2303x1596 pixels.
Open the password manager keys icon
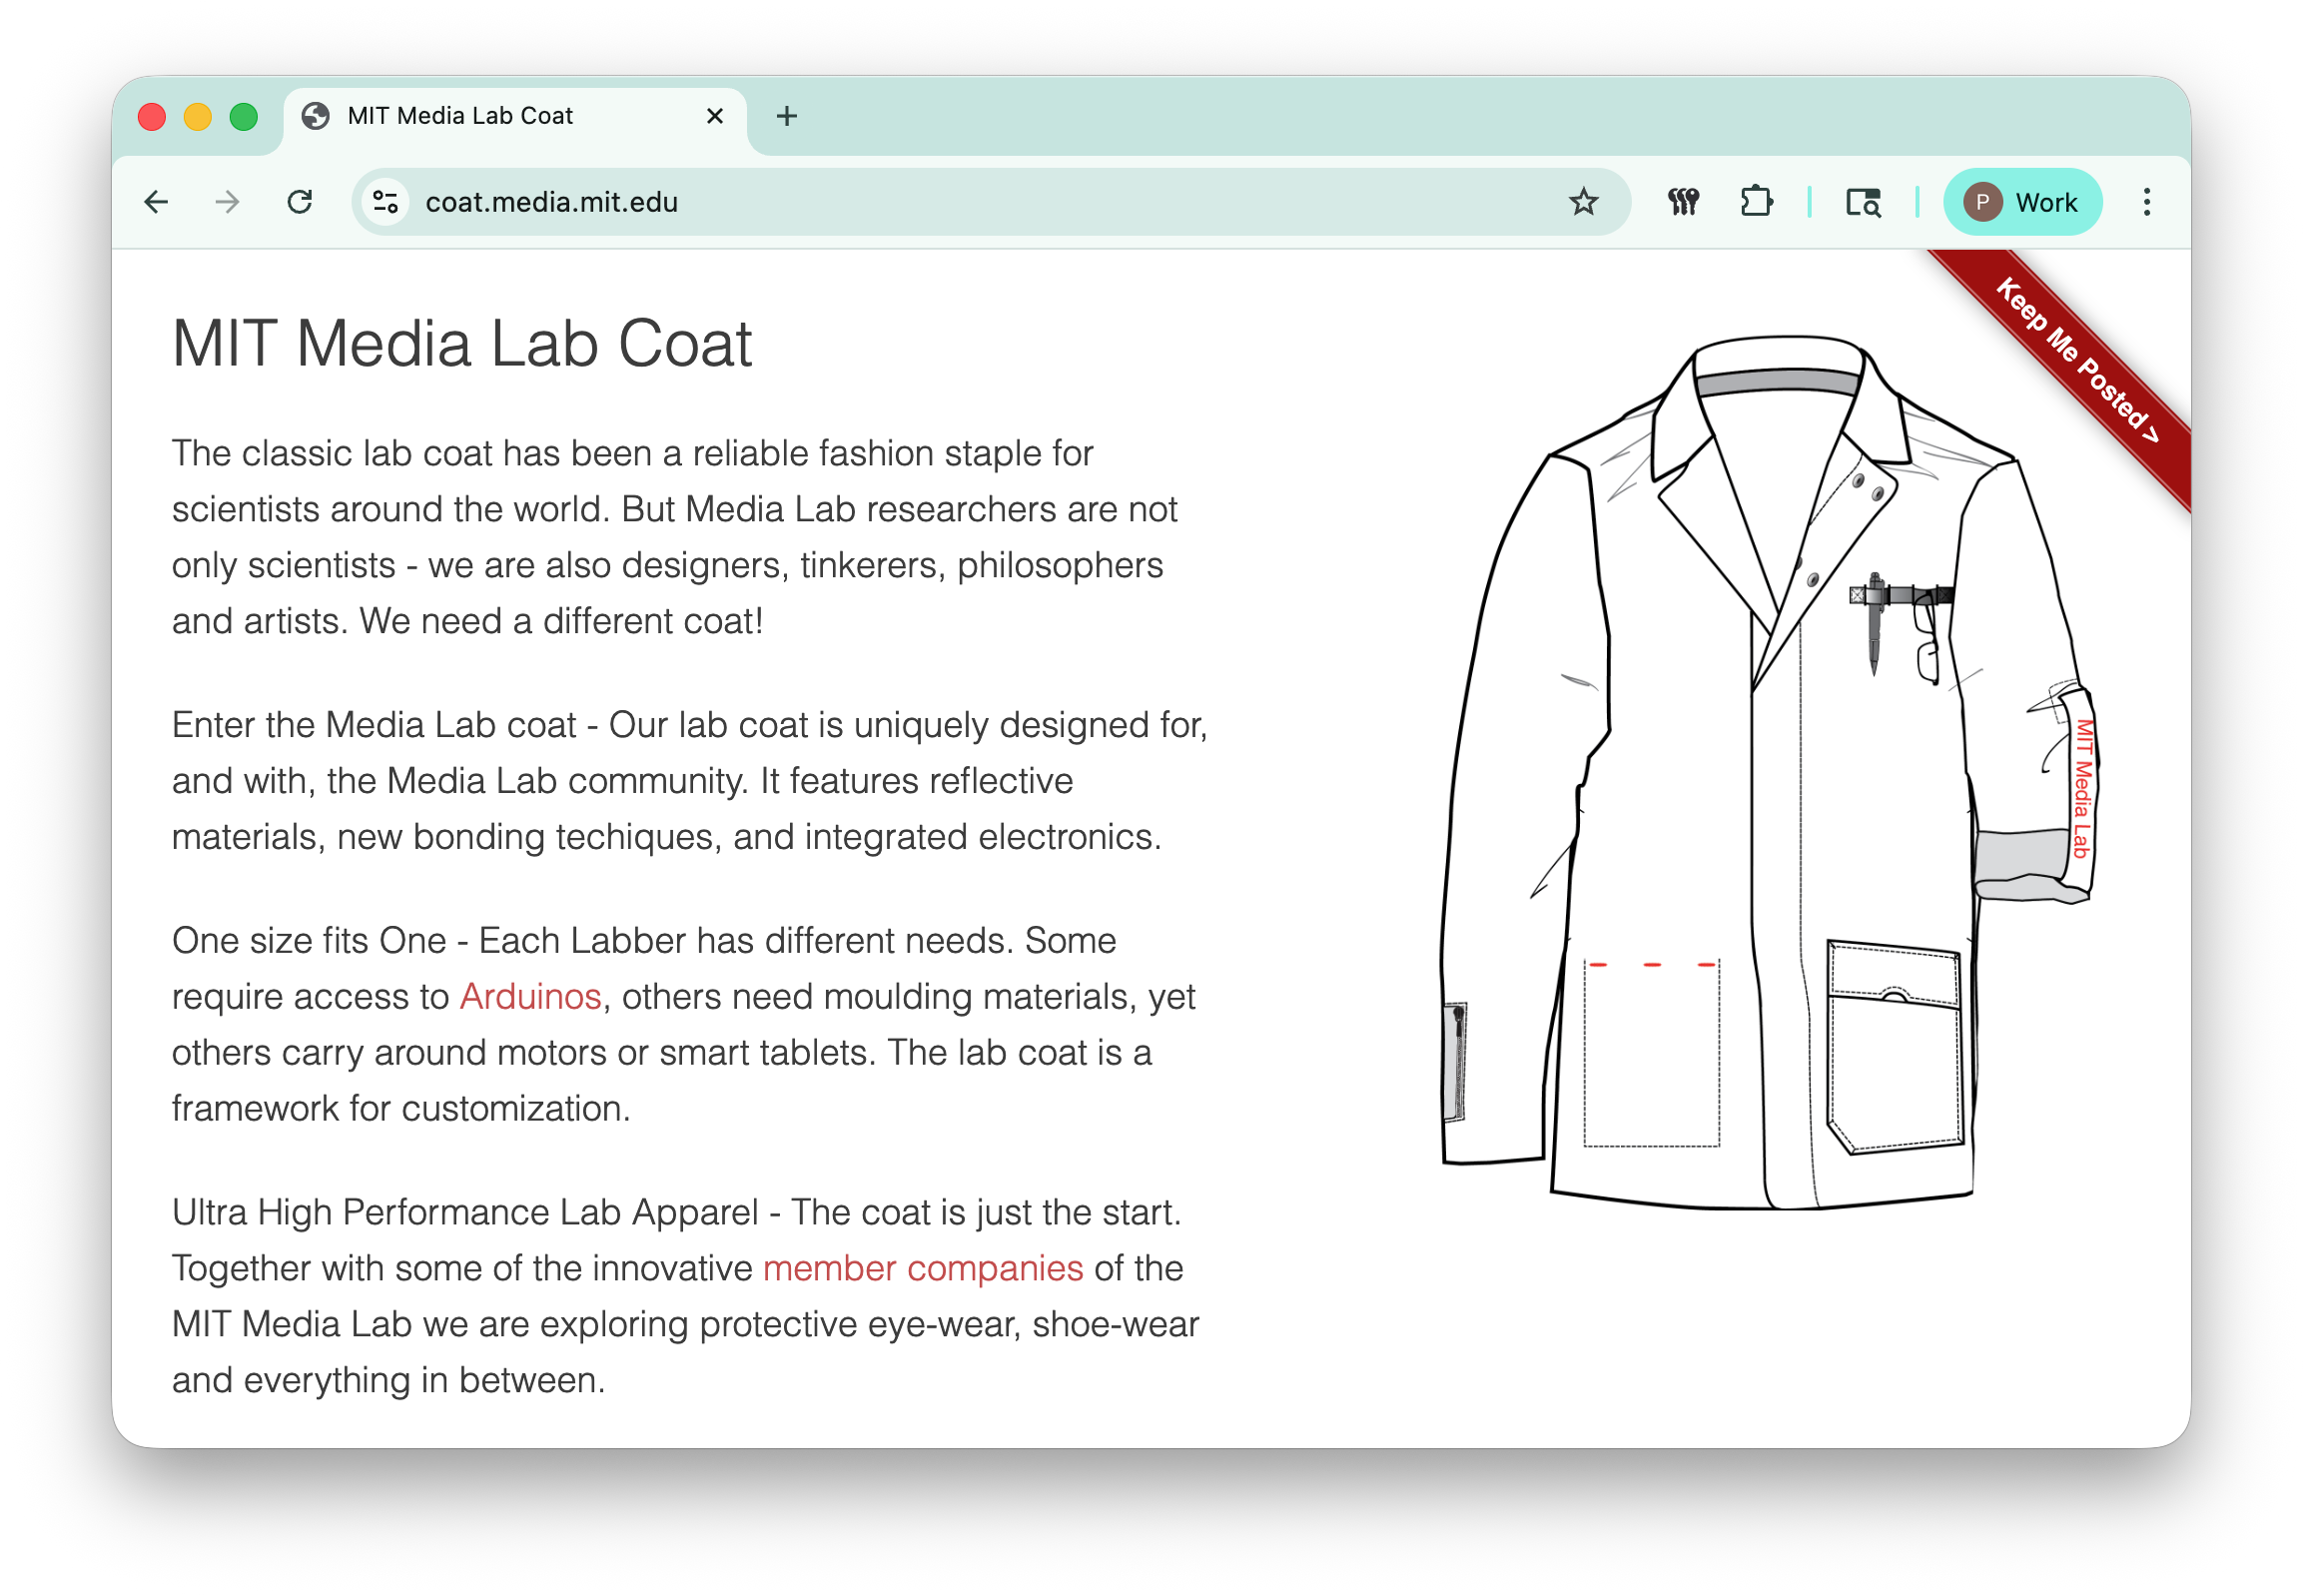pyautogui.click(x=1682, y=201)
